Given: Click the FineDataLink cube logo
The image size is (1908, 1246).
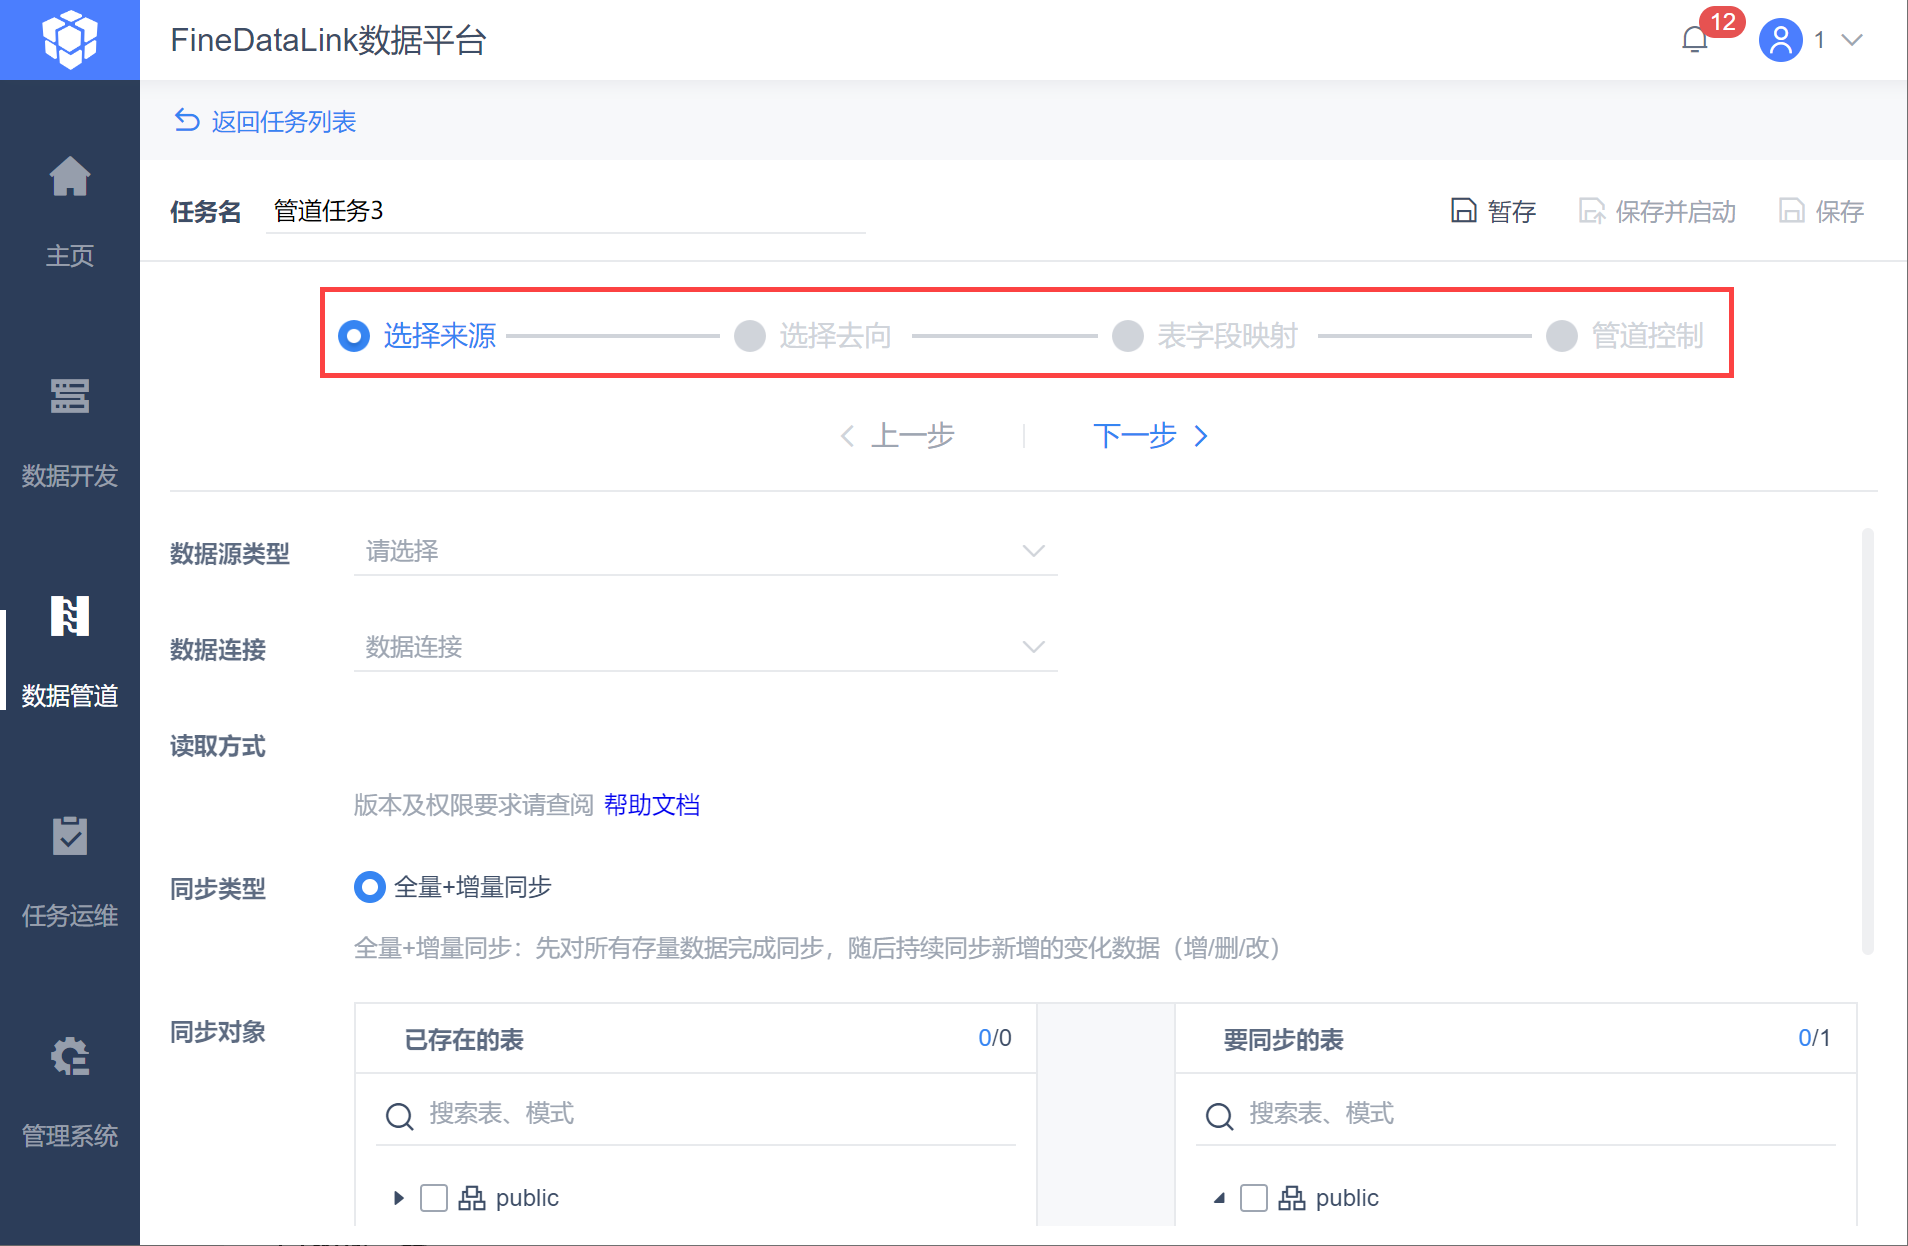Looking at the screenshot, I should pyautogui.click(x=70, y=40).
